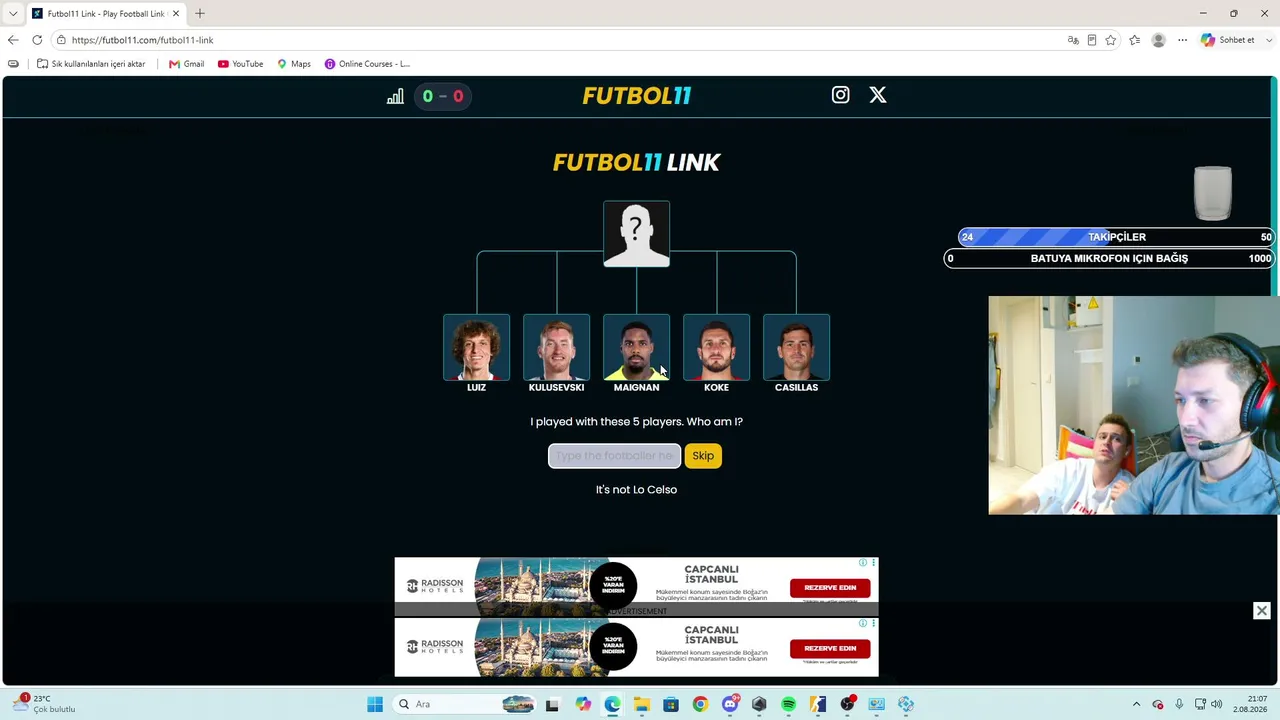Close the Futbol11 Link tab
Screen dimensions: 1280x720
pyautogui.click(x=176, y=14)
